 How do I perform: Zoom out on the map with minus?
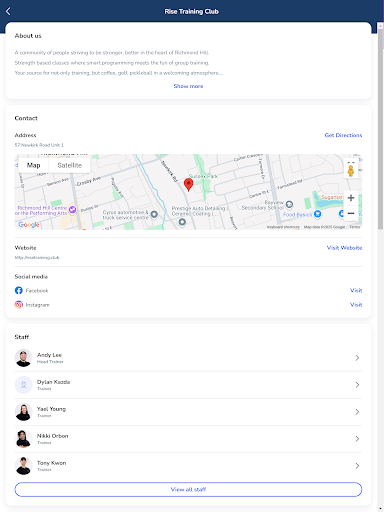click(351, 213)
